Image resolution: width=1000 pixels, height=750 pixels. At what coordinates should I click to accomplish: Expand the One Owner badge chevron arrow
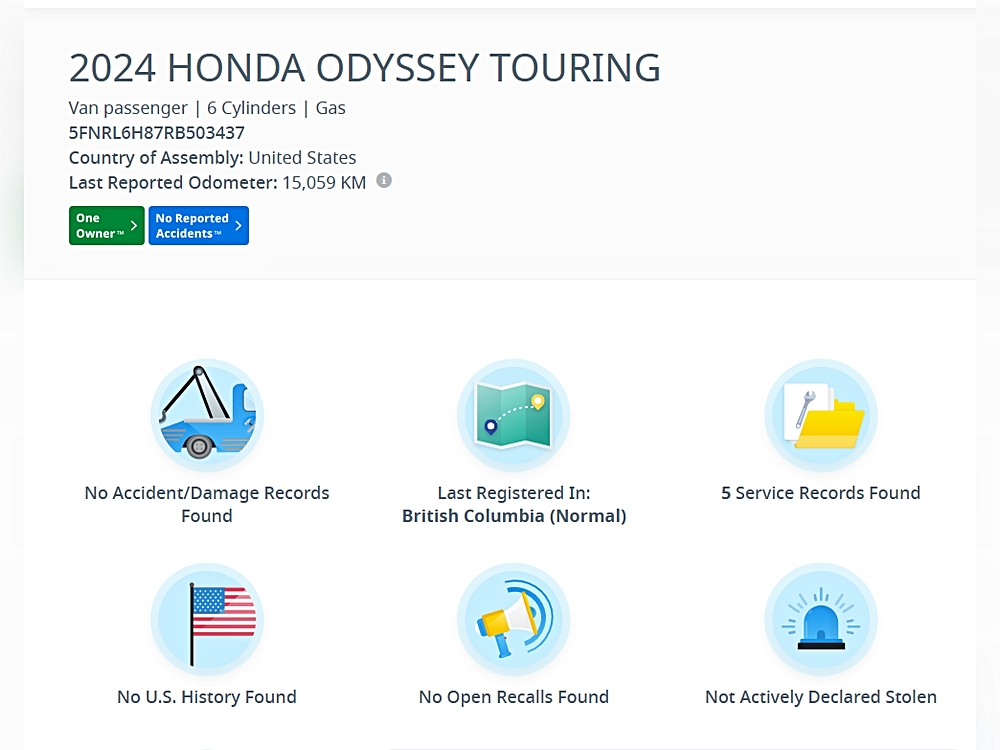click(x=134, y=226)
